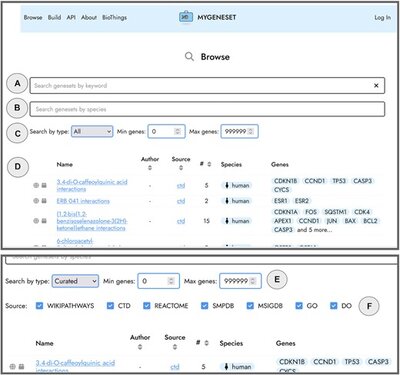Click the Min genes stepper arrows beside the Curated dropdown
400x375 pixels.
171,281
